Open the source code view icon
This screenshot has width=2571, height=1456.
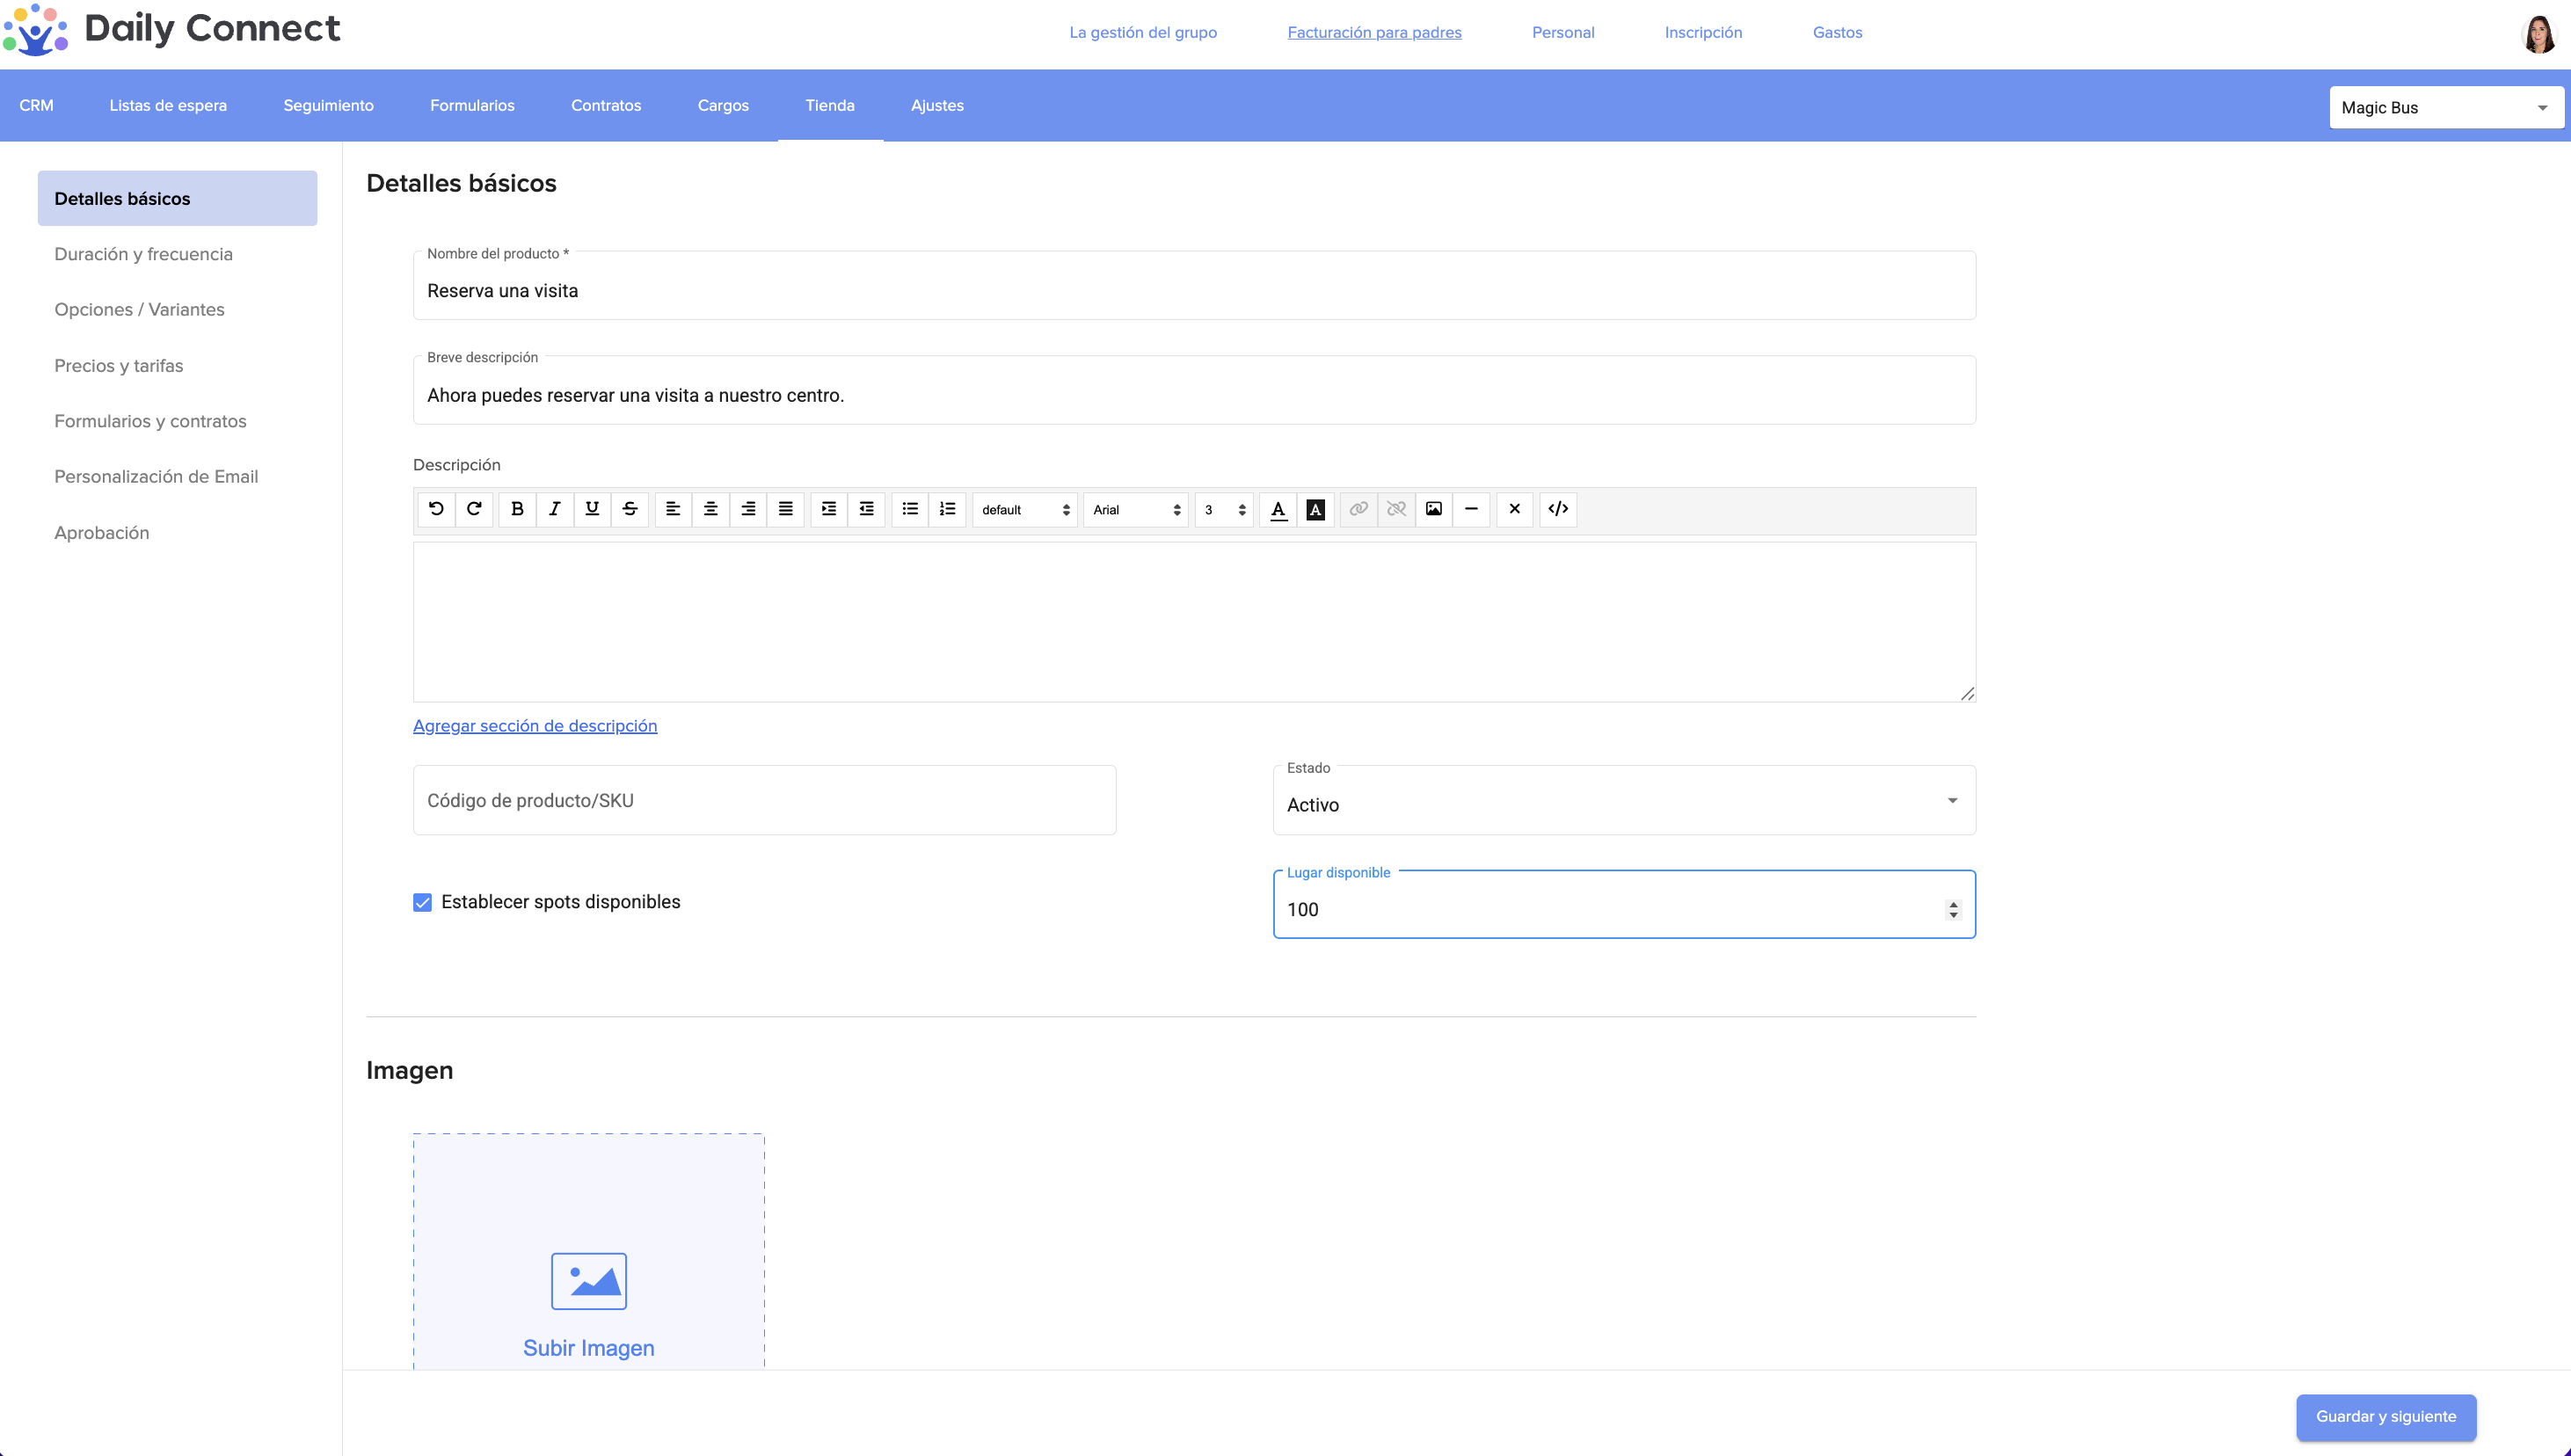click(1558, 509)
